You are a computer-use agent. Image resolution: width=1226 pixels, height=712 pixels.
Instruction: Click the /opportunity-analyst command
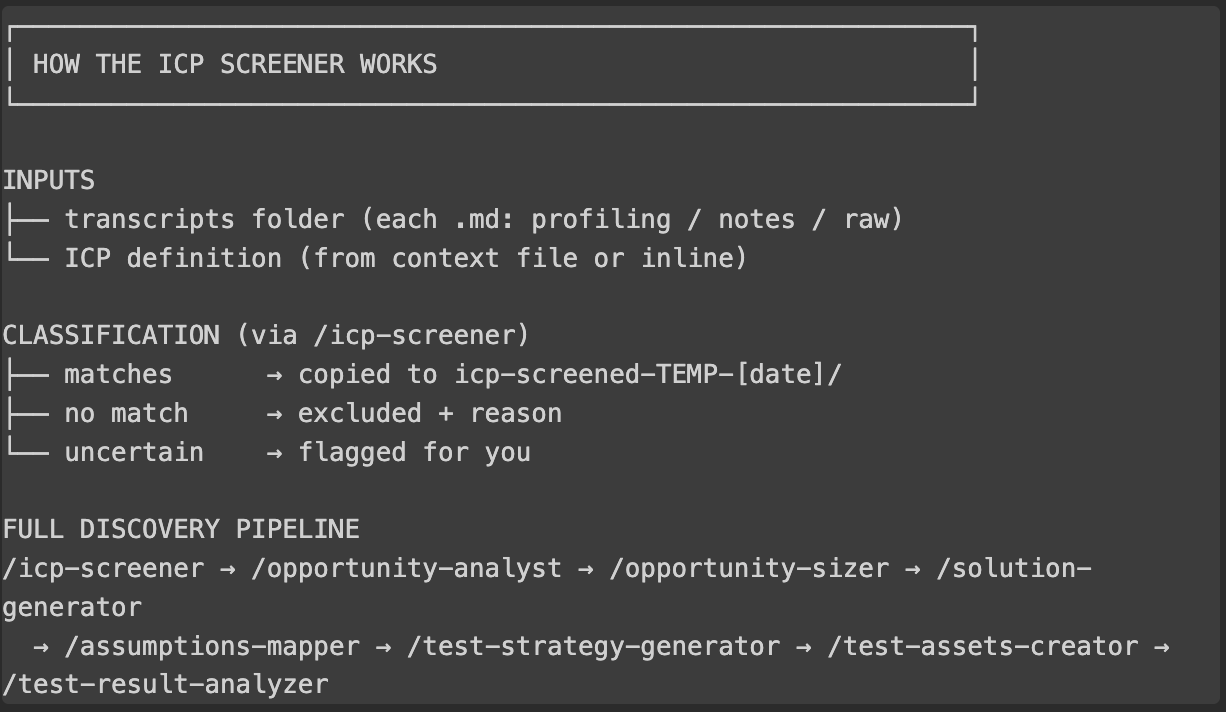tap(406, 568)
